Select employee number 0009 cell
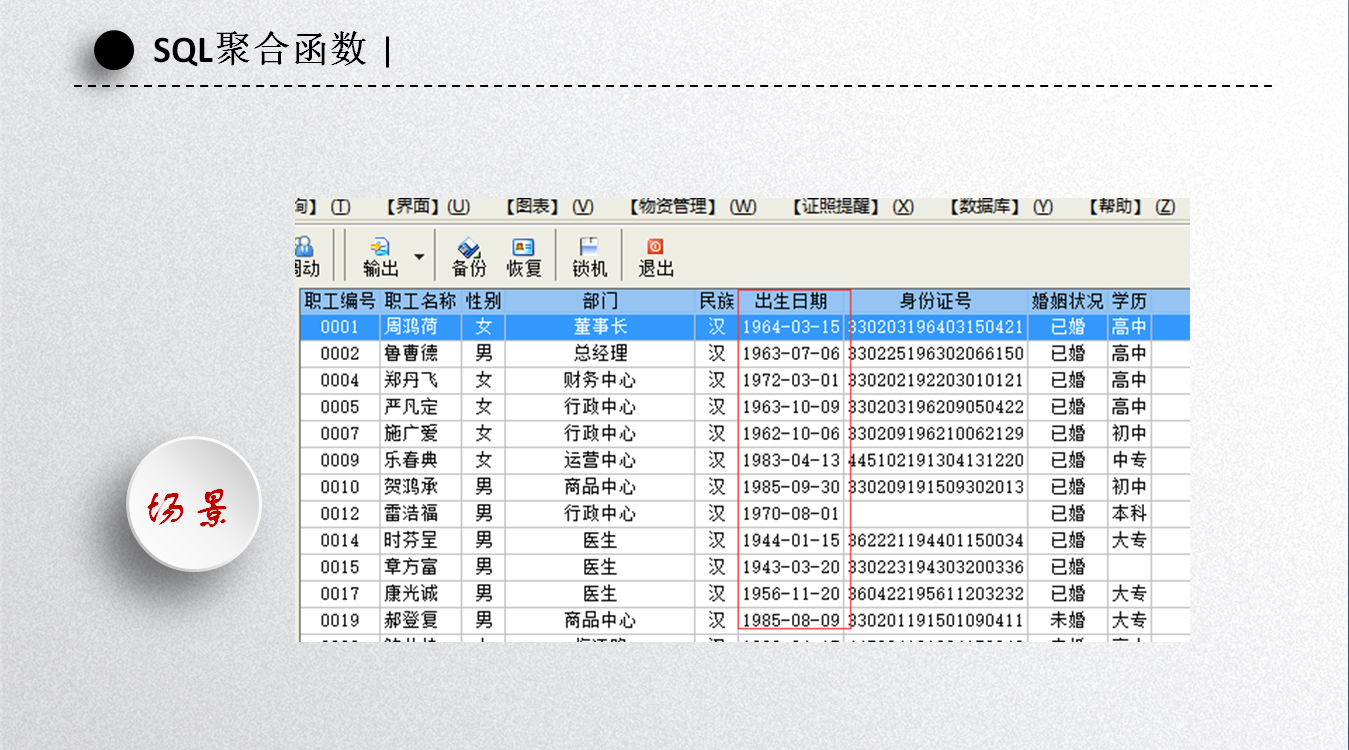The image size is (1349, 750). pos(339,461)
